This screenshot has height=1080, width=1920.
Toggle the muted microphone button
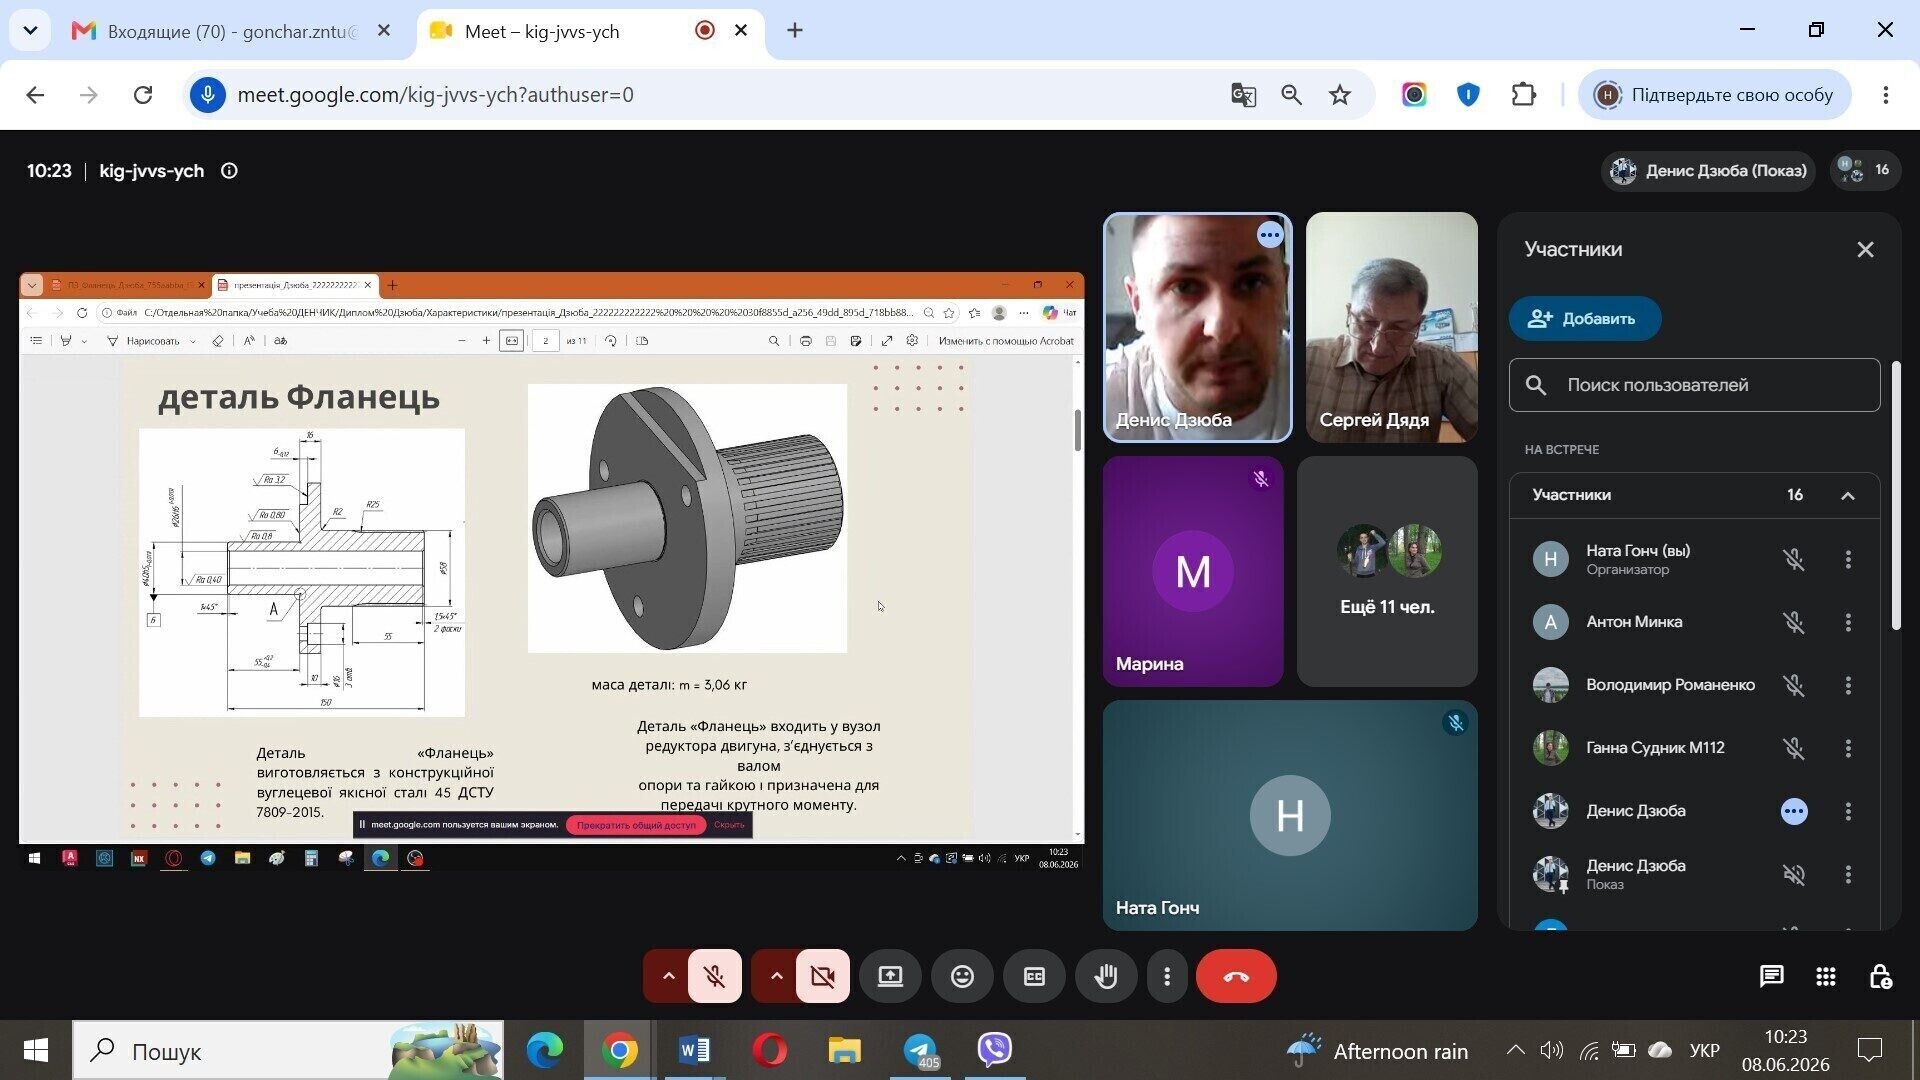pos(715,976)
